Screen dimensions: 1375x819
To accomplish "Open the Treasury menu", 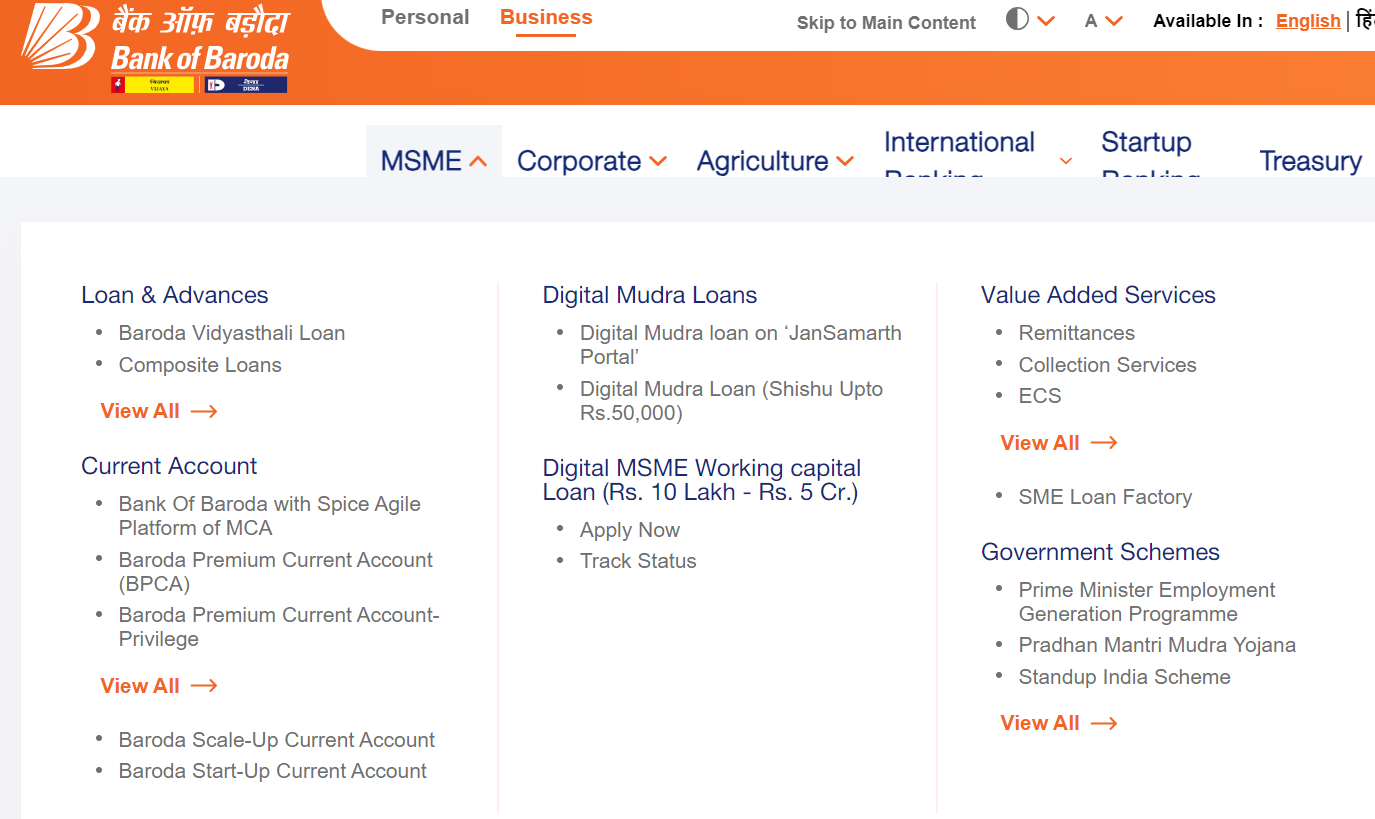I will [1310, 161].
